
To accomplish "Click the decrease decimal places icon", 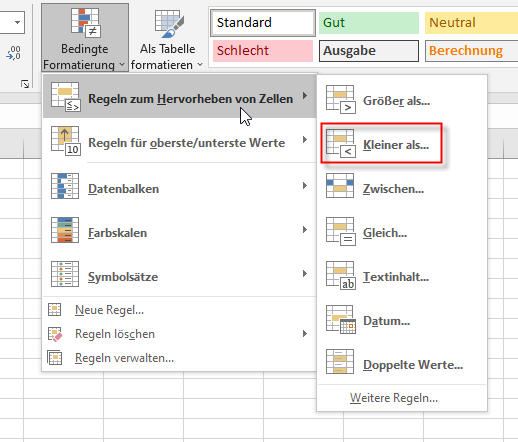I will coord(13,53).
